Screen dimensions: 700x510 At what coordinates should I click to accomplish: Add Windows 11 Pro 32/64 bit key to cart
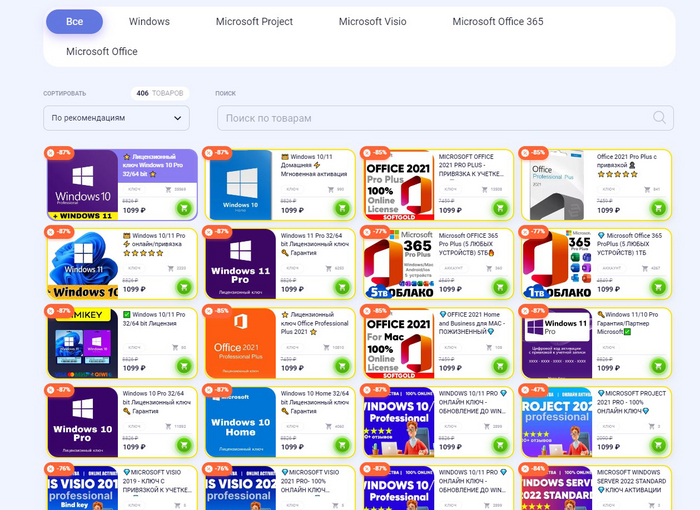point(342,287)
